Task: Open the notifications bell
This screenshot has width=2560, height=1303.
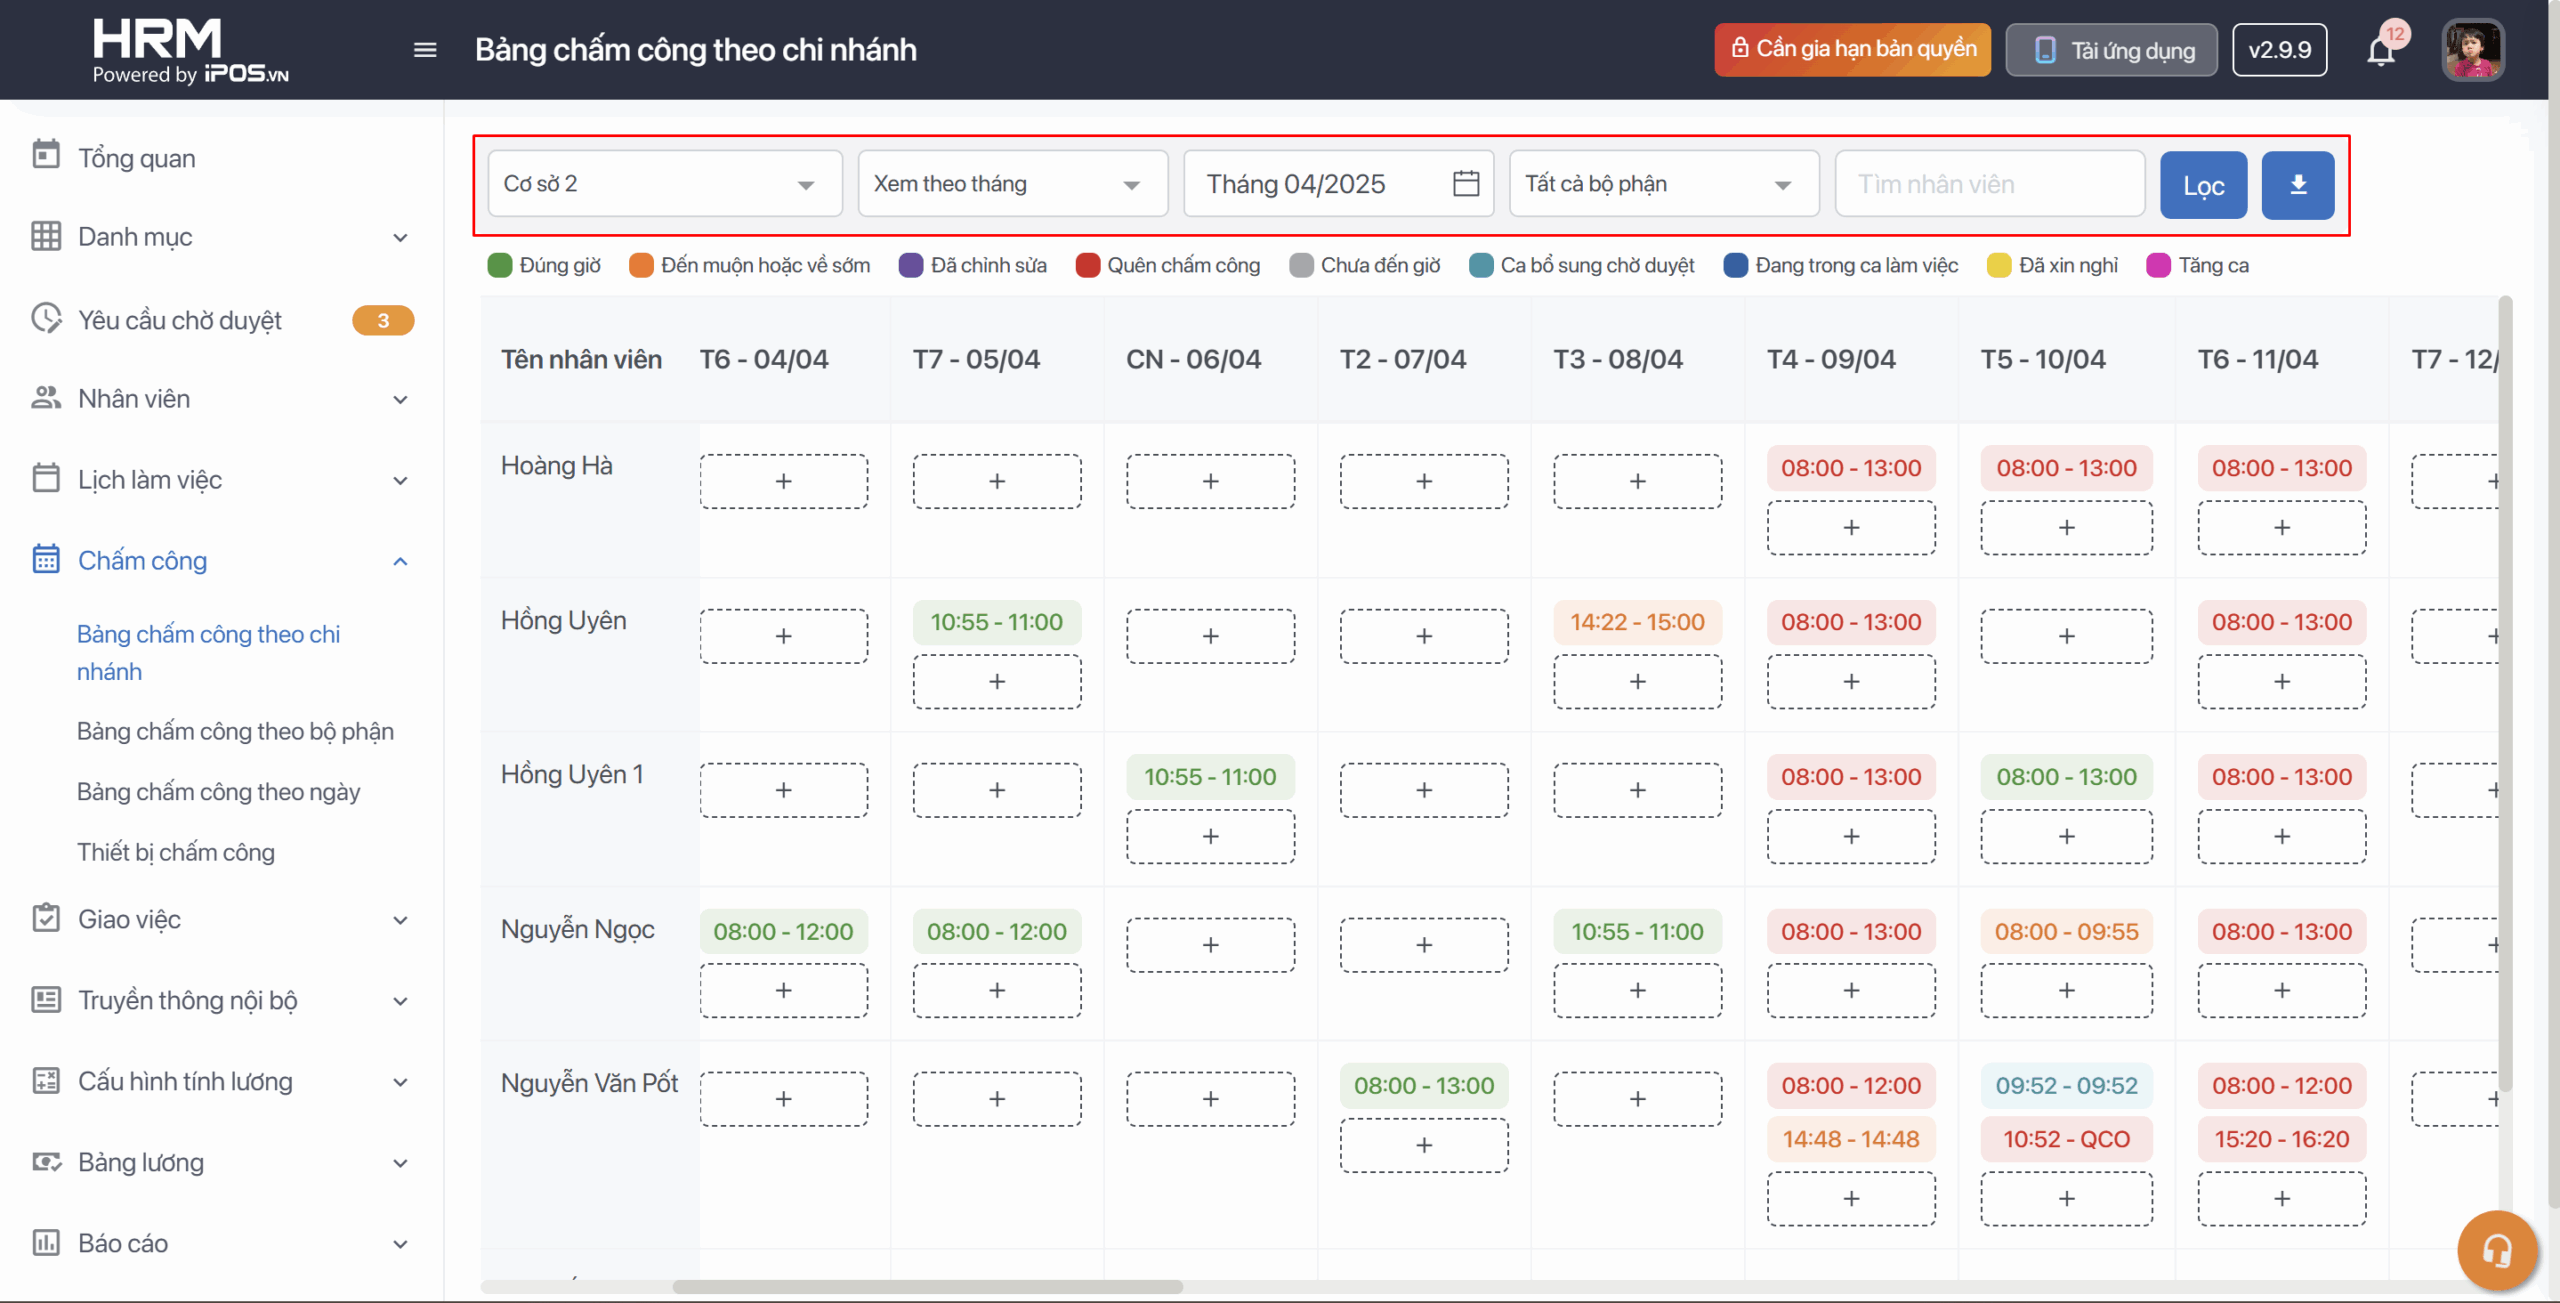Action: coord(2381,50)
